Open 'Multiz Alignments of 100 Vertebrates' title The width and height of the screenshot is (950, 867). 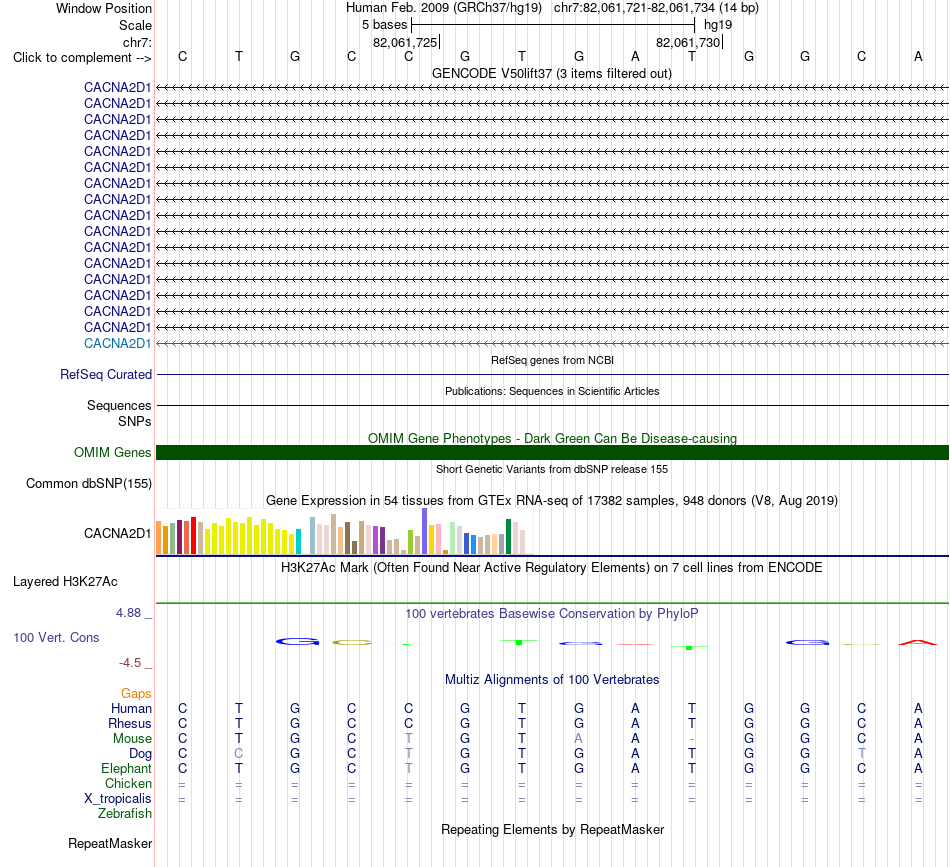[552, 680]
